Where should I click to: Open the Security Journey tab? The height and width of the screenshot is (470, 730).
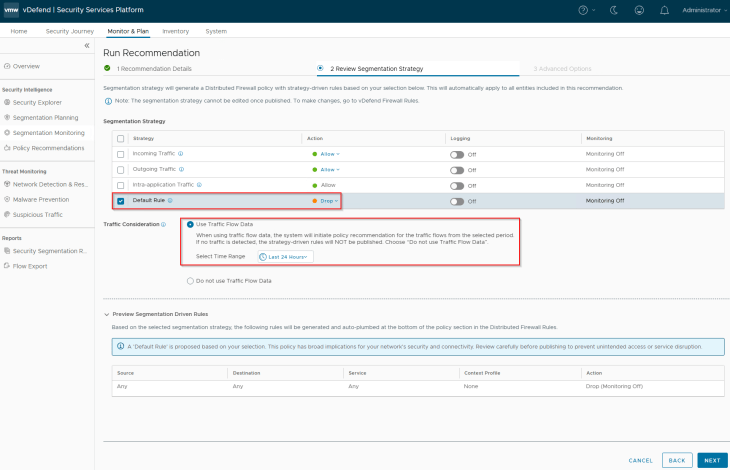point(69,31)
